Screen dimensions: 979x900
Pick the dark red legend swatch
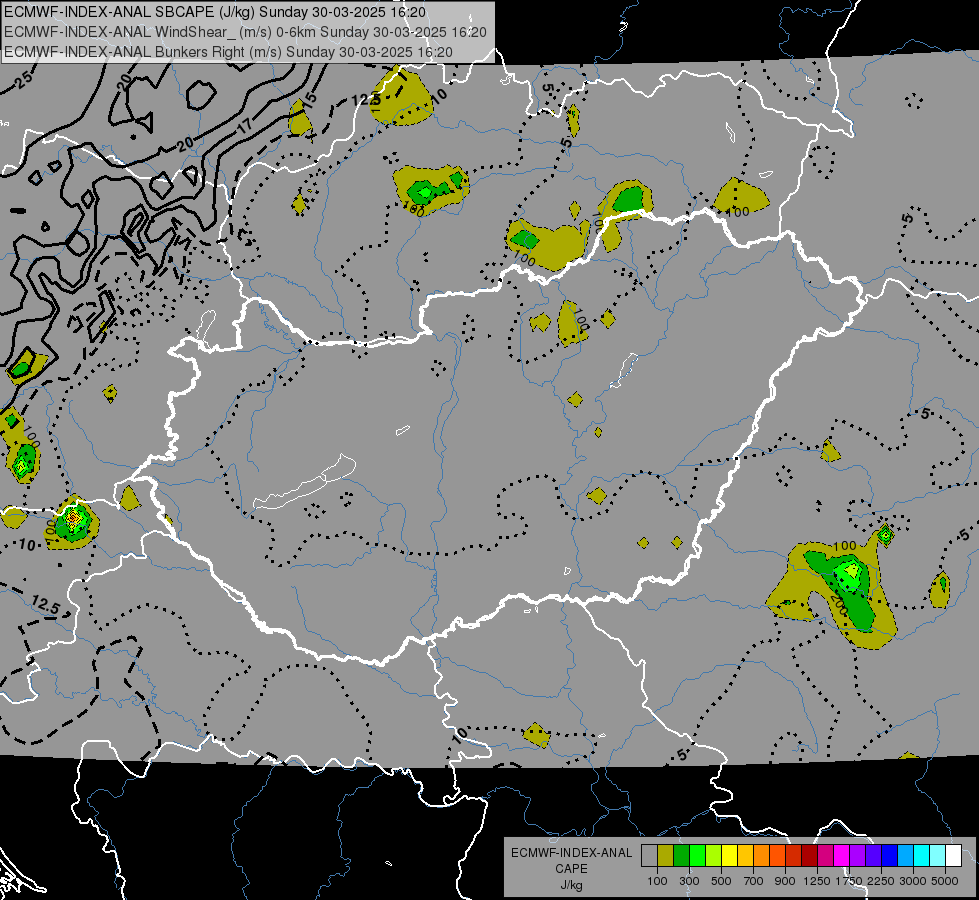810,855
